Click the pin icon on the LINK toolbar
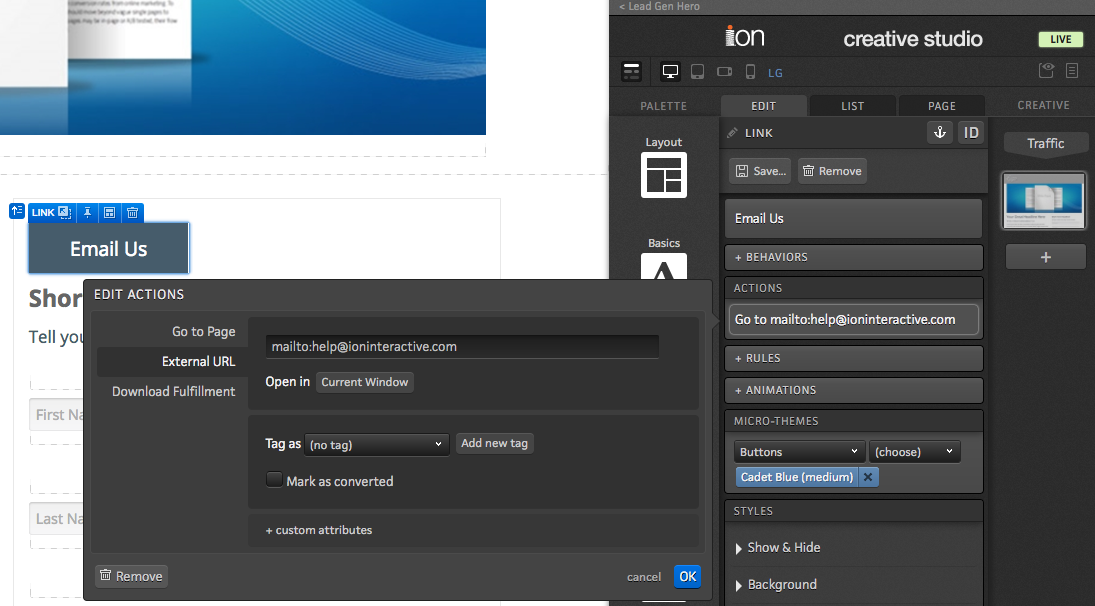 [x=87, y=212]
